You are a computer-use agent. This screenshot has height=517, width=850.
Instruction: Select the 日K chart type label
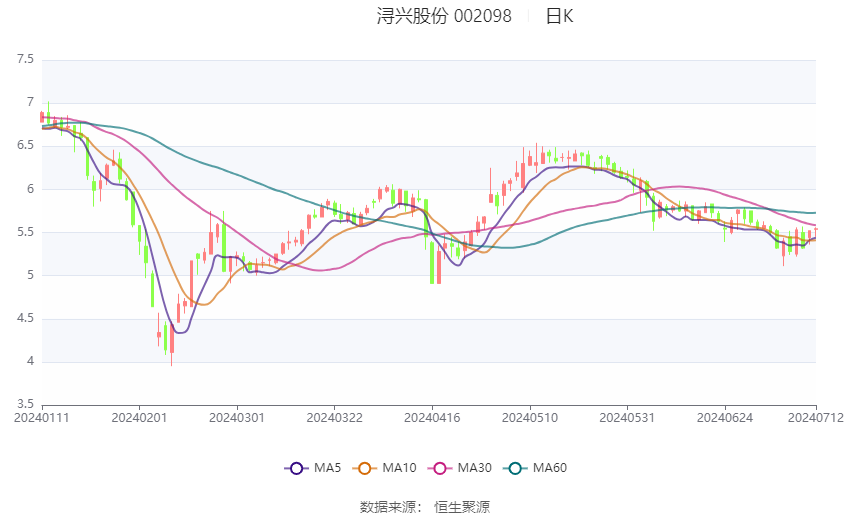click(x=559, y=16)
